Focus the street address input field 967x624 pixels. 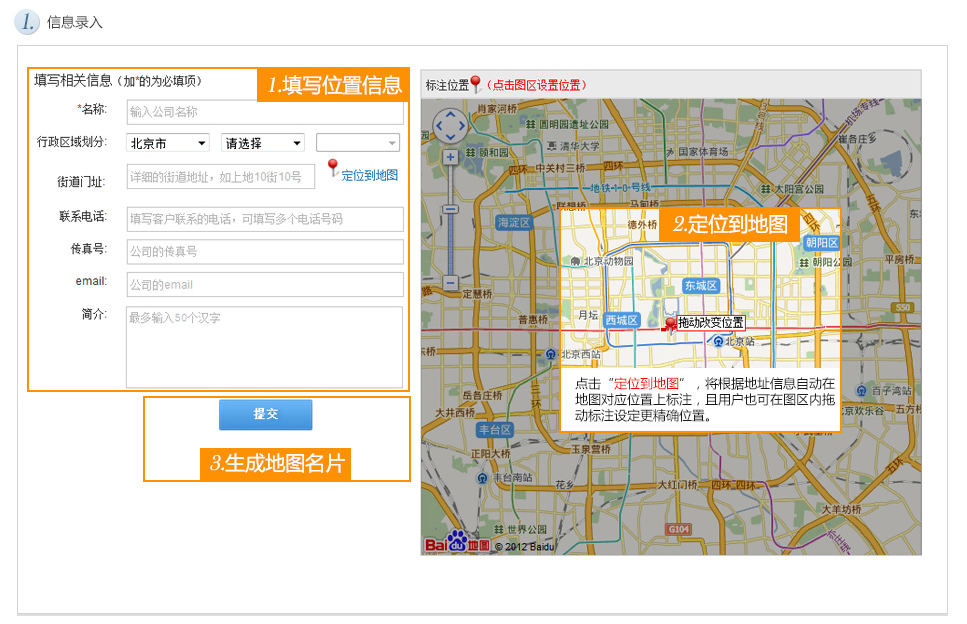point(221,177)
